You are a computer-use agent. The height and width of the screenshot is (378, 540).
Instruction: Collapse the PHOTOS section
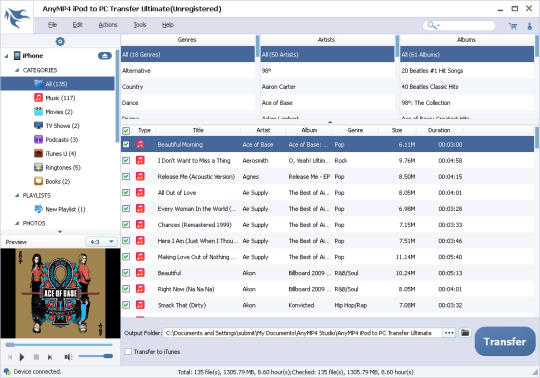click(x=17, y=223)
